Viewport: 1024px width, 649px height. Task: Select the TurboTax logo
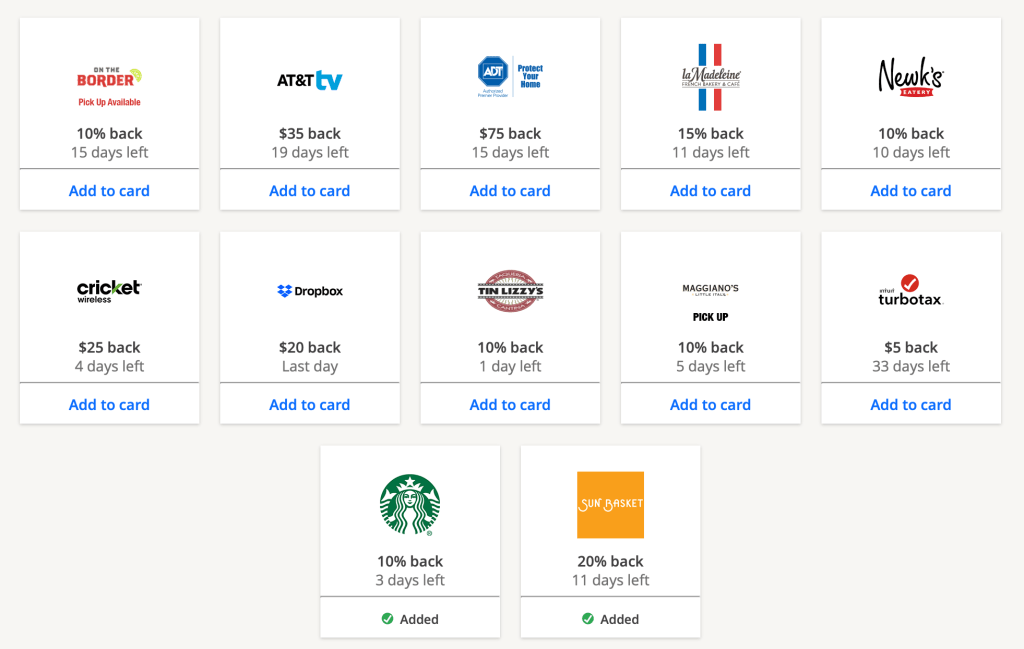(910, 290)
